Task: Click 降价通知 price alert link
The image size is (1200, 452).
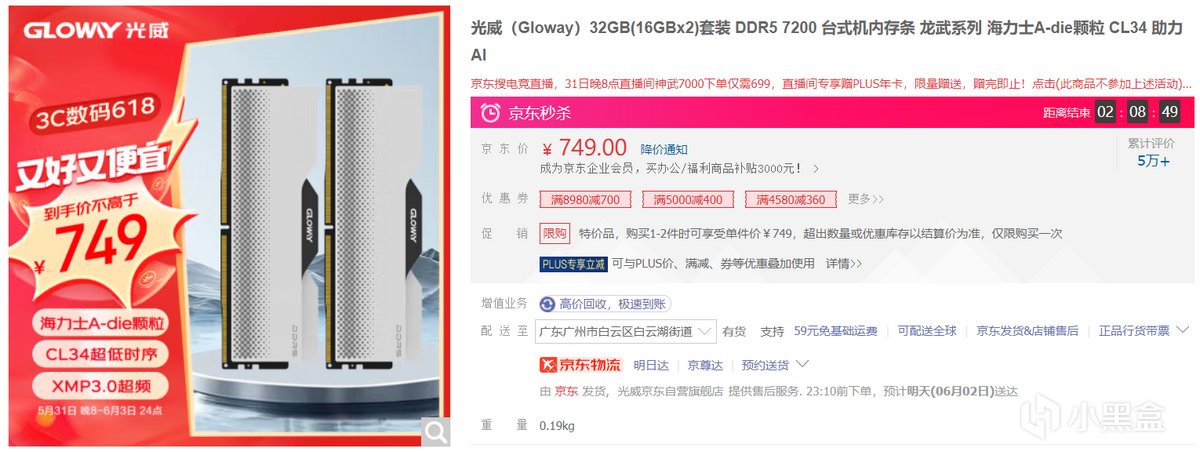Action: click(x=664, y=149)
